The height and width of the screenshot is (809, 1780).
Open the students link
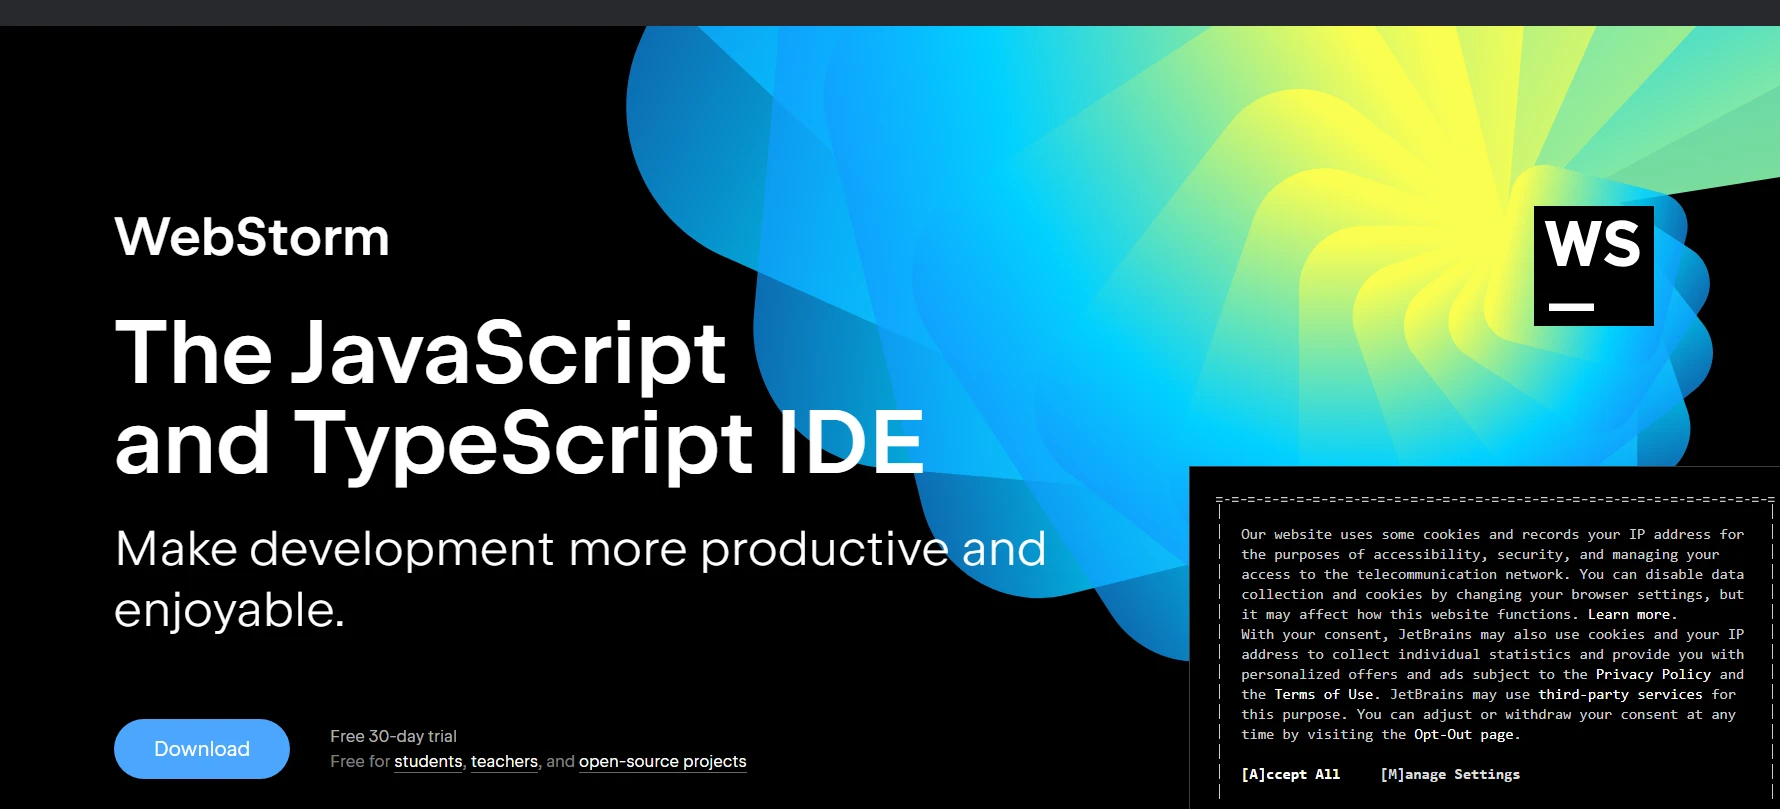pos(428,762)
